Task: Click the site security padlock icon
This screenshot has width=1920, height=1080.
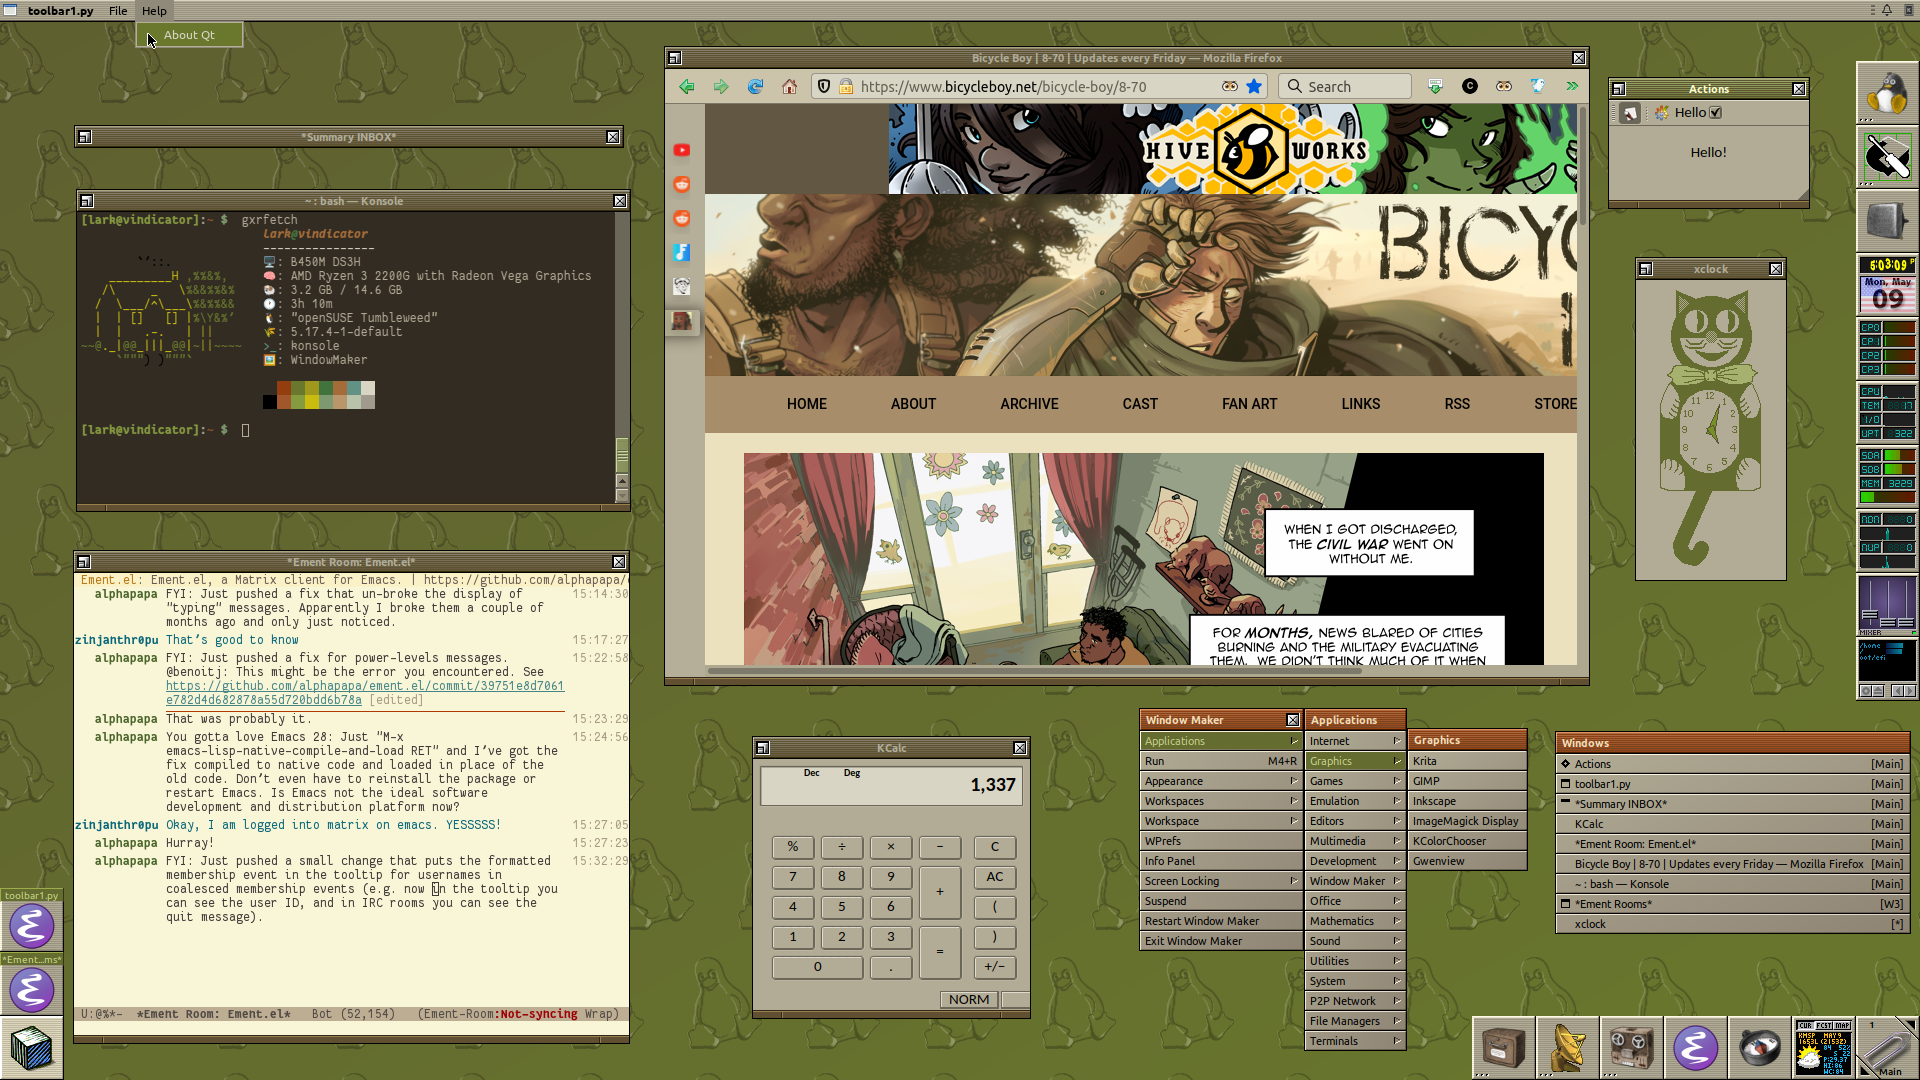Action: point(846,87)
